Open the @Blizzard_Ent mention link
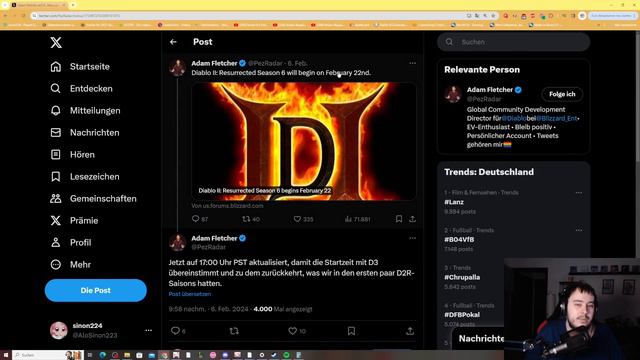Screen dimensions: 640x360 557,118
